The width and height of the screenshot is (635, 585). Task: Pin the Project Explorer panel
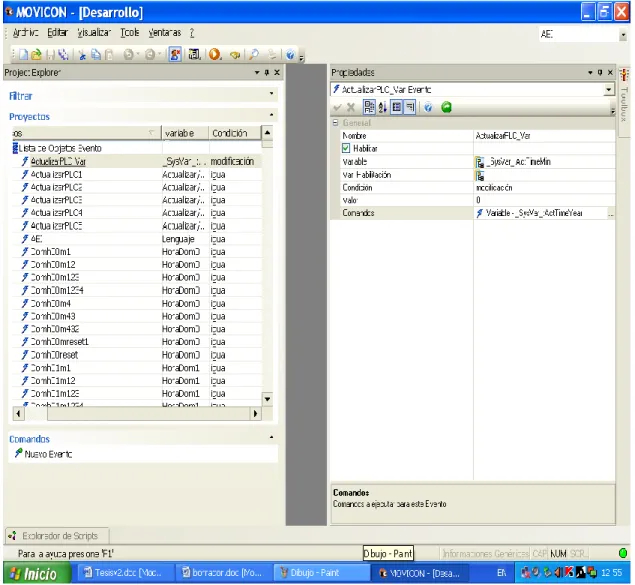point(267,72)
